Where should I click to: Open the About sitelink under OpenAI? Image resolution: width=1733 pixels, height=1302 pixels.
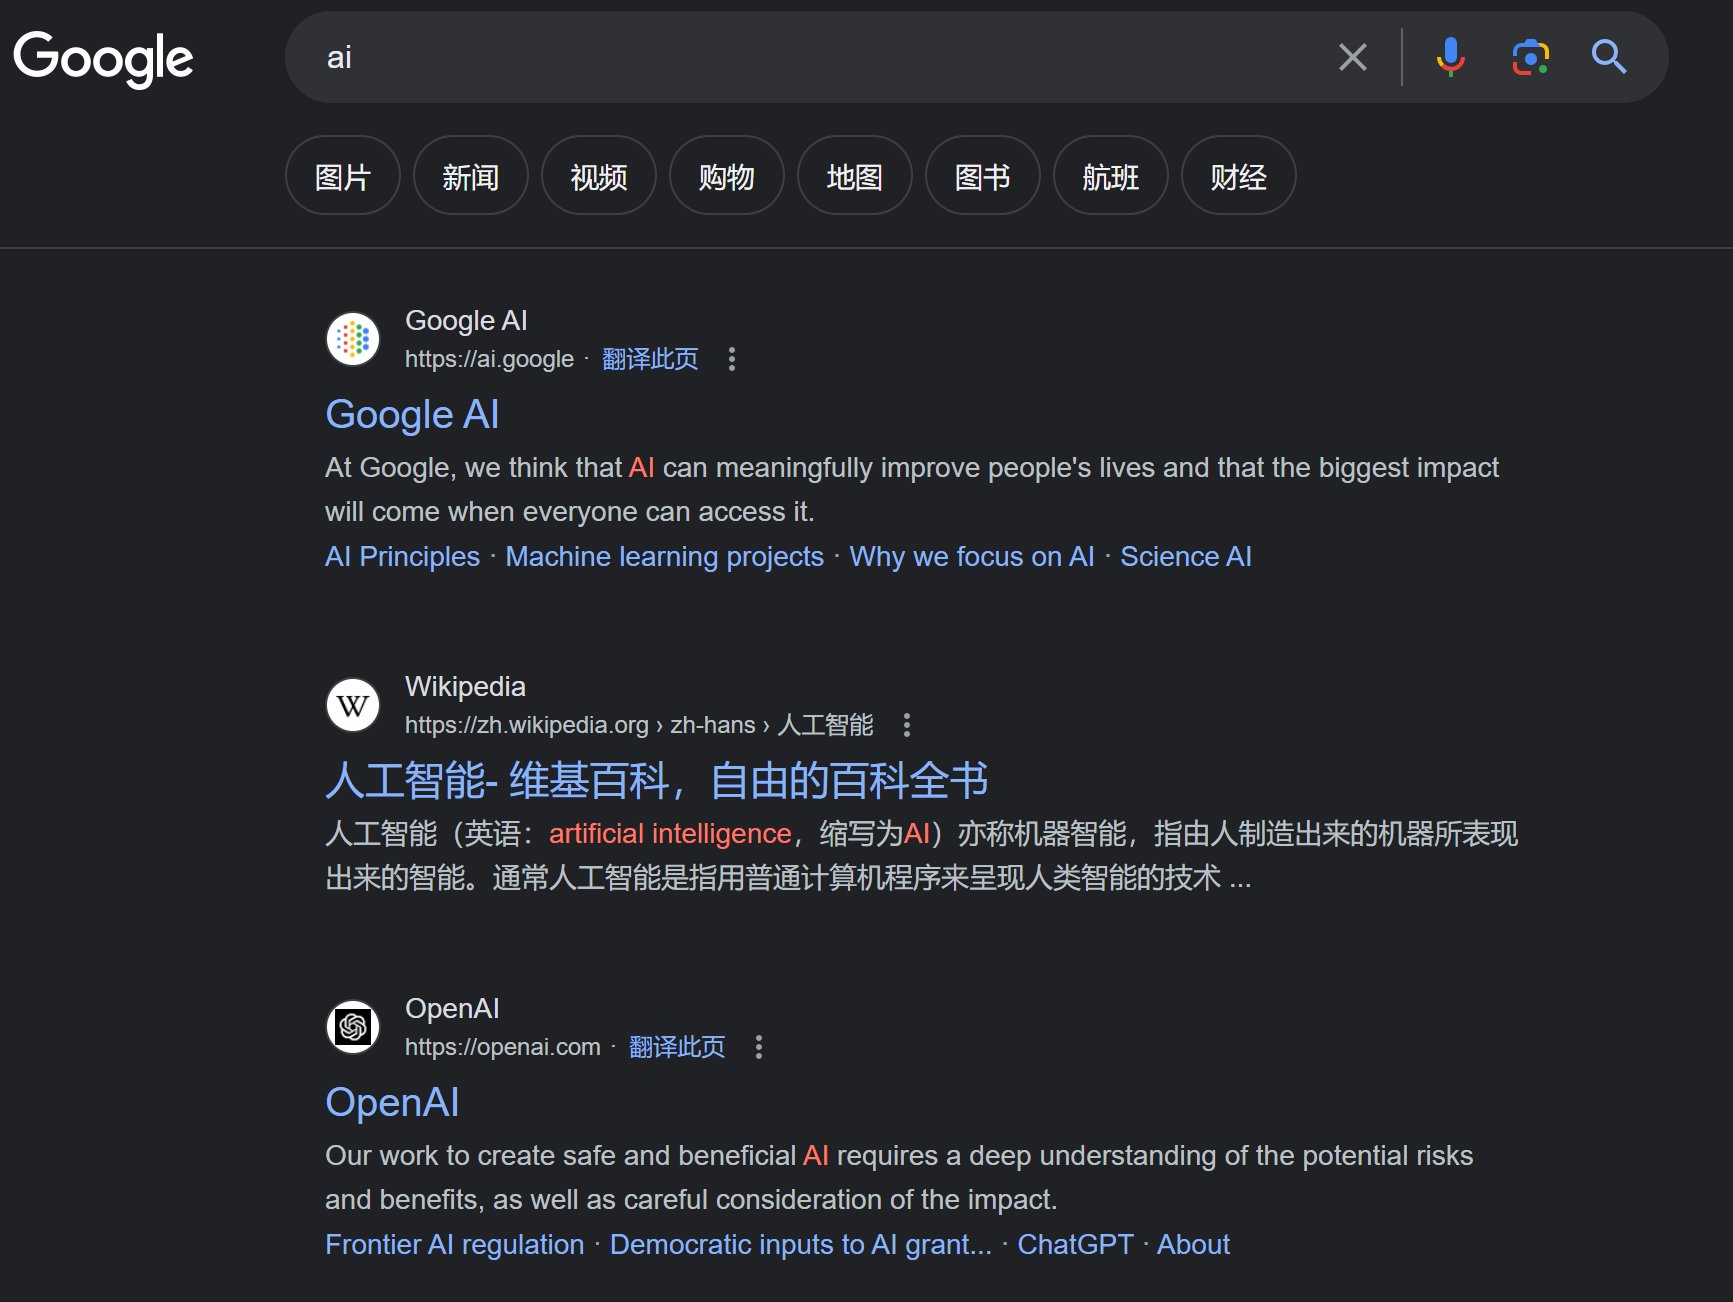tap(1193, 1244)
